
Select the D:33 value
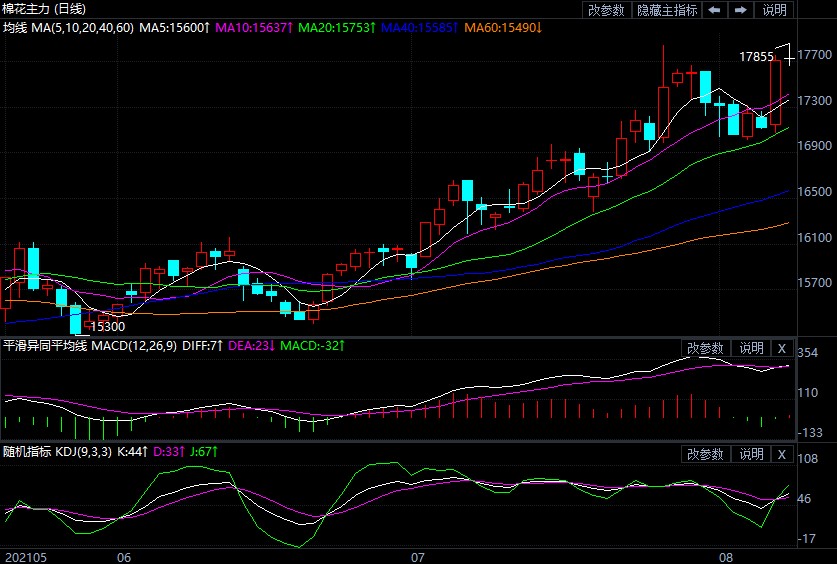tap(169, 452)
